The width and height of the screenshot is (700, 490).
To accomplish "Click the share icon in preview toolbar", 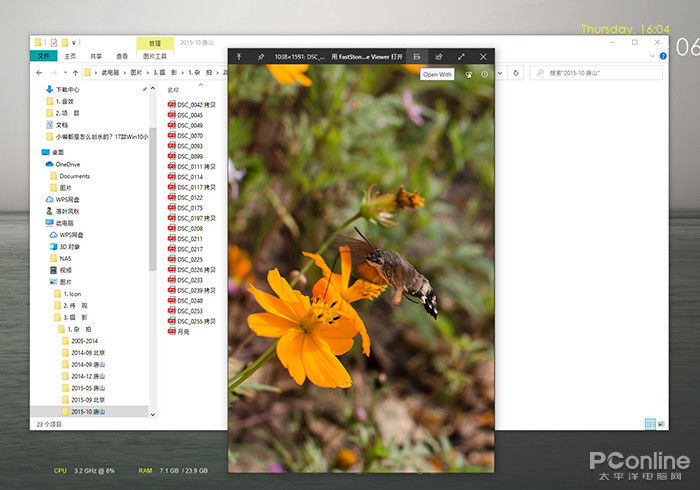I will pos(438,57).
